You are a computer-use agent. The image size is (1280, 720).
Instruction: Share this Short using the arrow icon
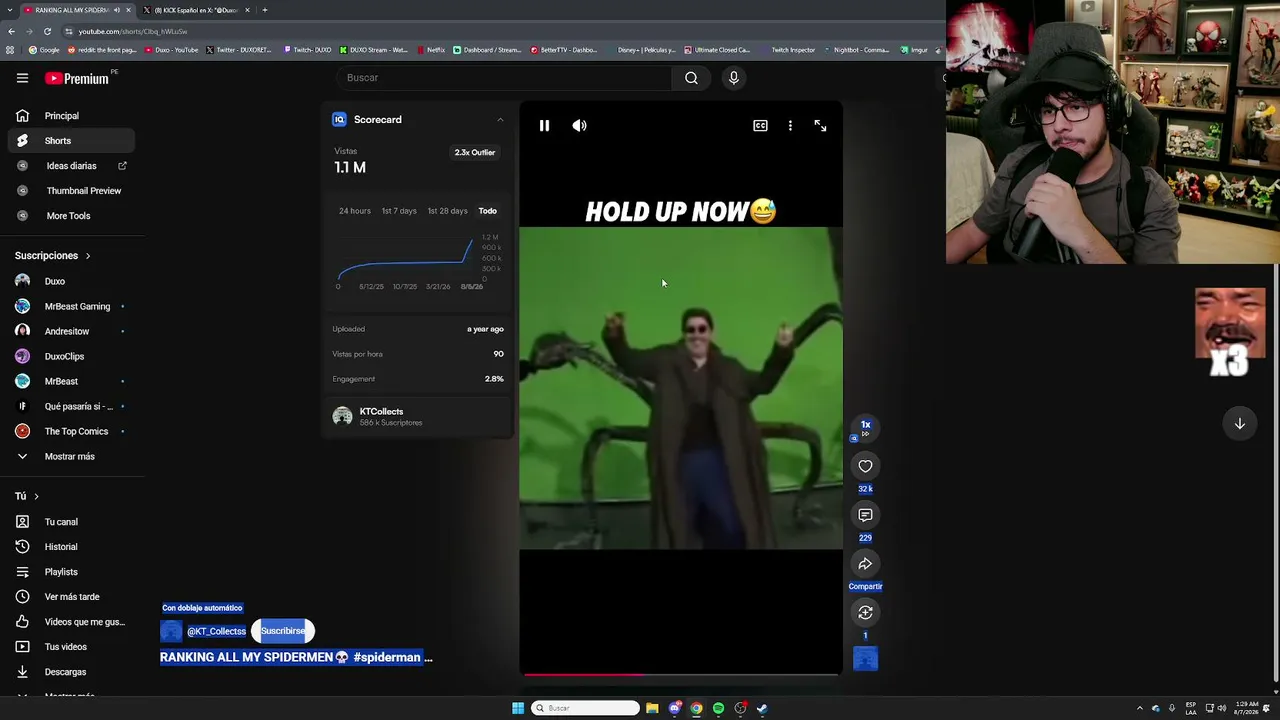(x=865, y=564)
